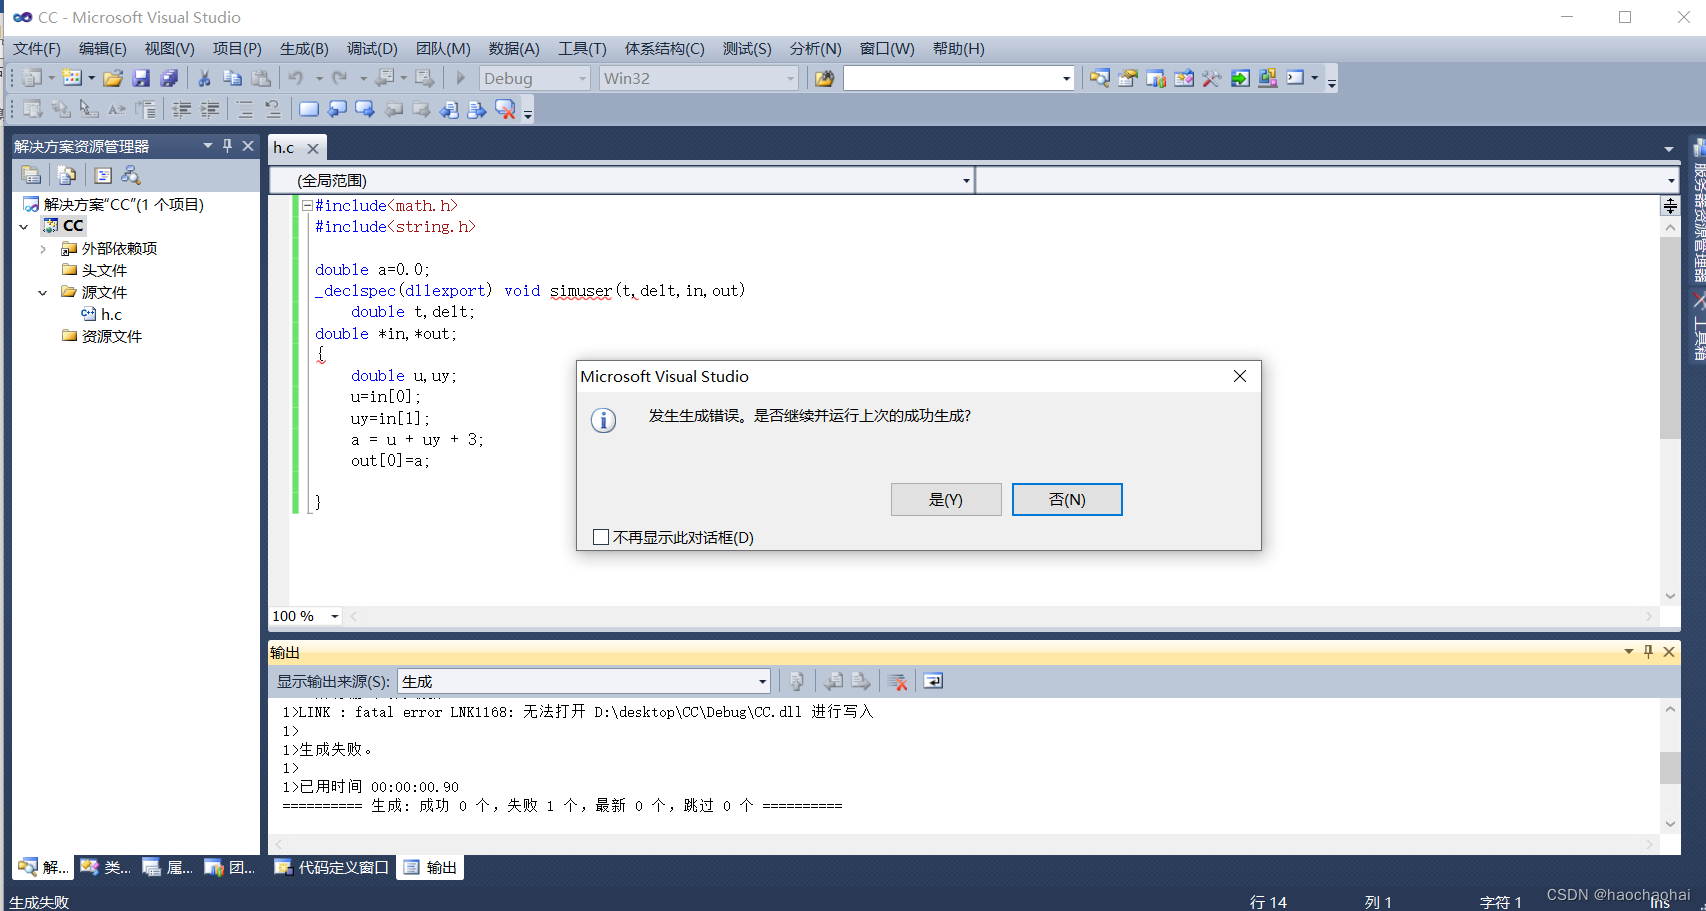Screen dimensions: 1706x911
Task: Open the 100 % zoom dropdown
Action: click(335, 616)
